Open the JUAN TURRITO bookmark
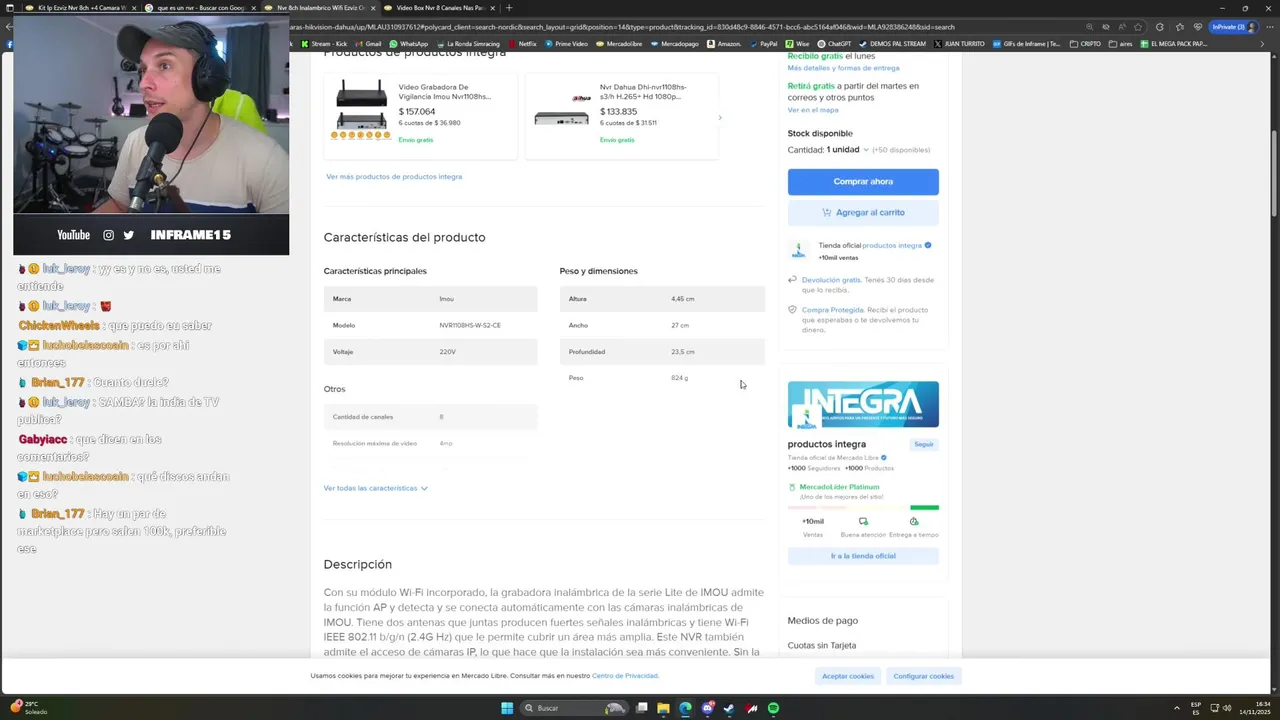Viewport: 1280px width, 720px height. pos(960,44)
